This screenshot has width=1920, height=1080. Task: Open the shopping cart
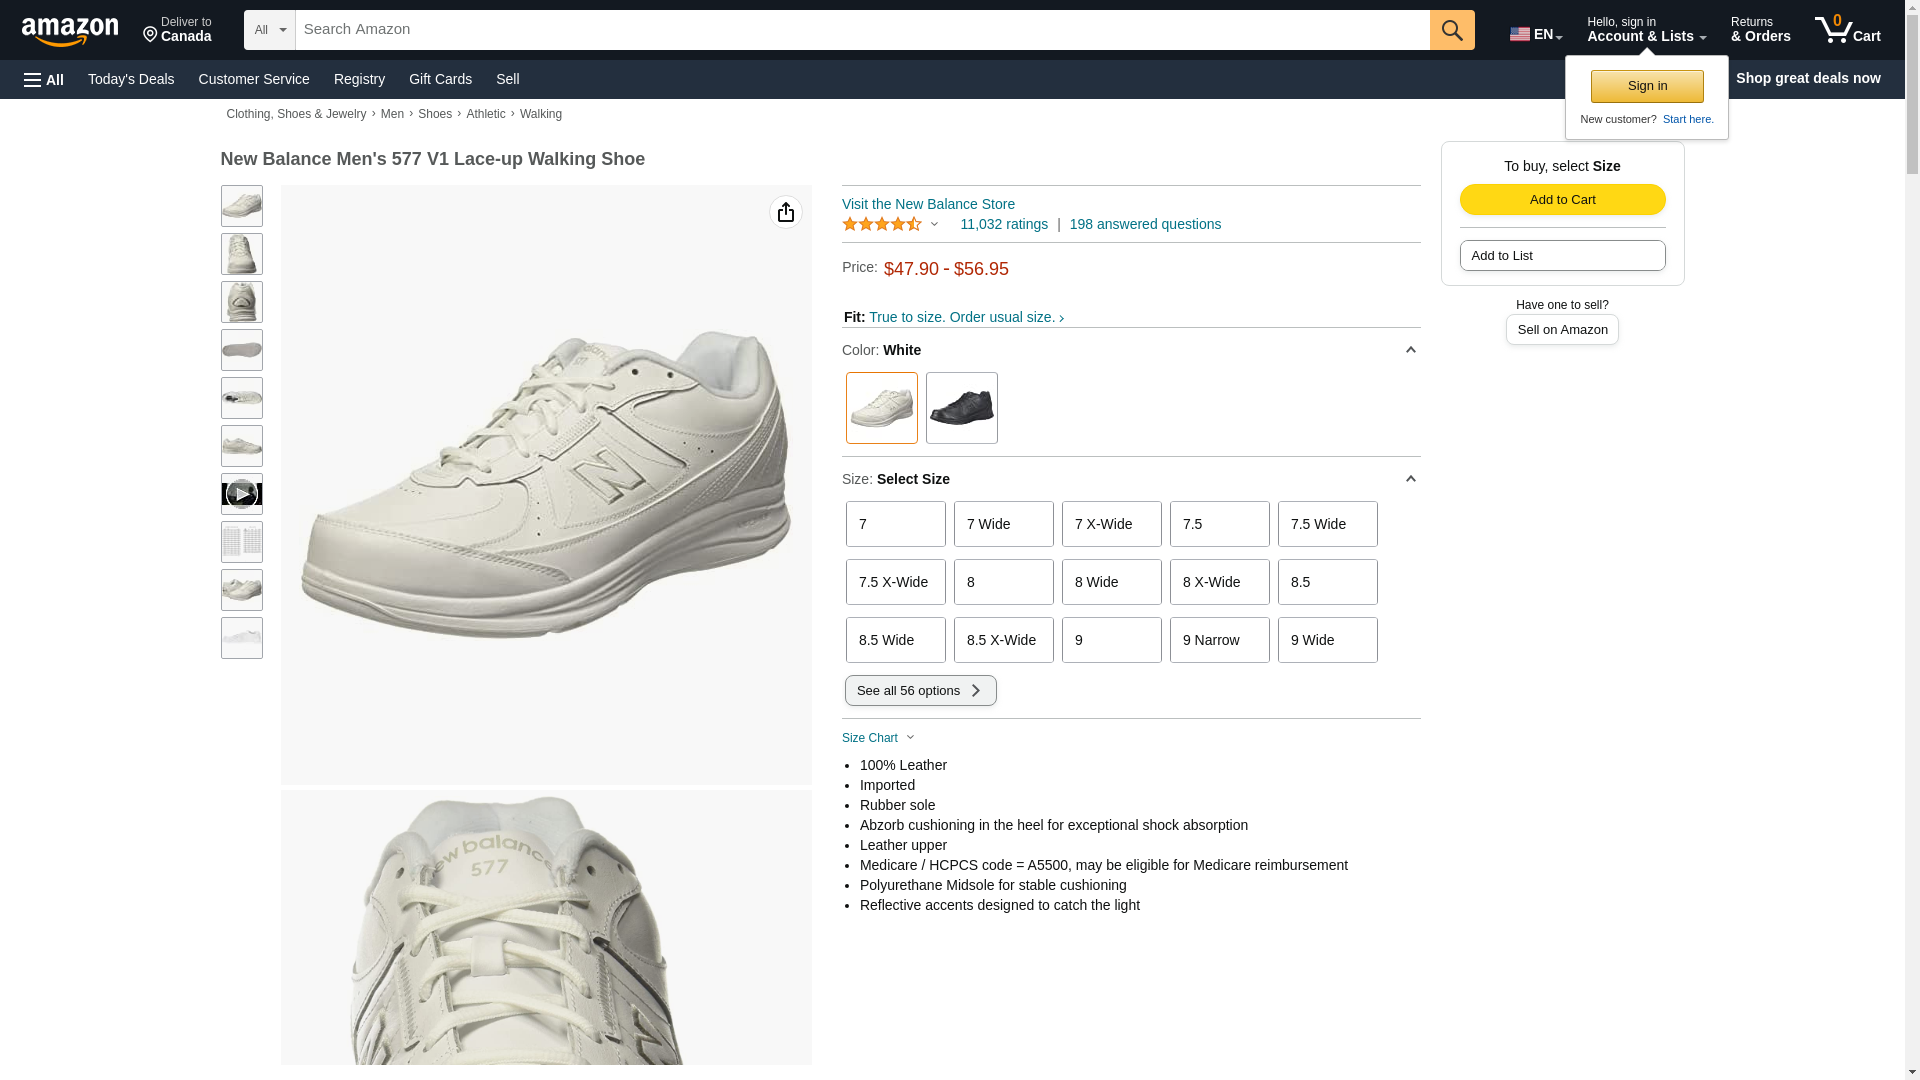1848,30
